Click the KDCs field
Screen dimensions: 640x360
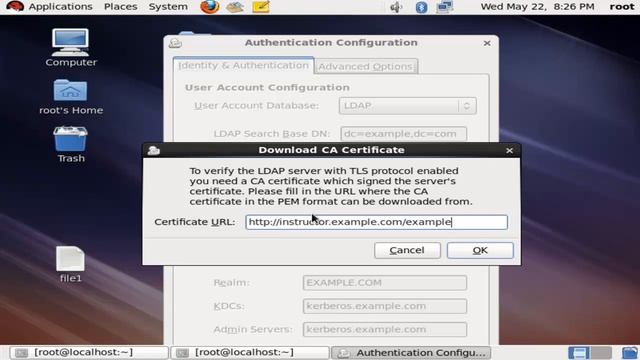tap(384, 306)
